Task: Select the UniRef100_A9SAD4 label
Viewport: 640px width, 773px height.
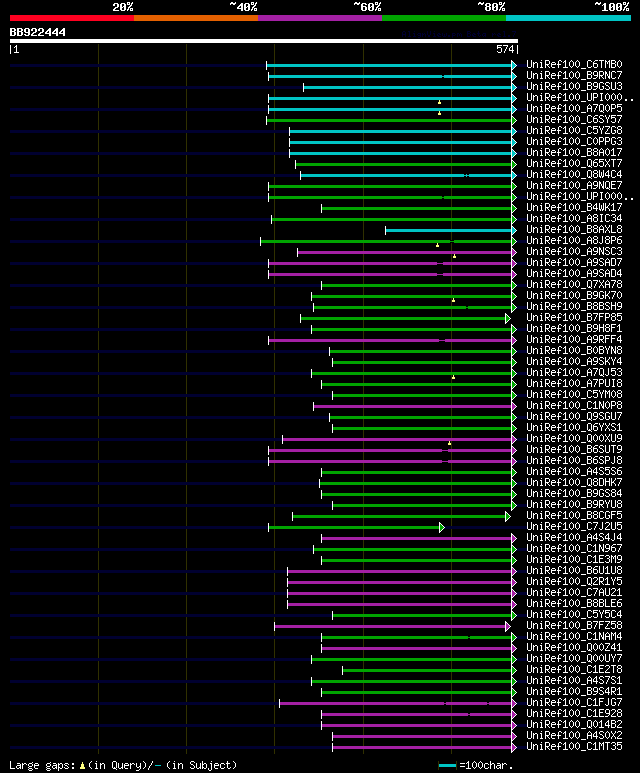Action: point(574,274)
